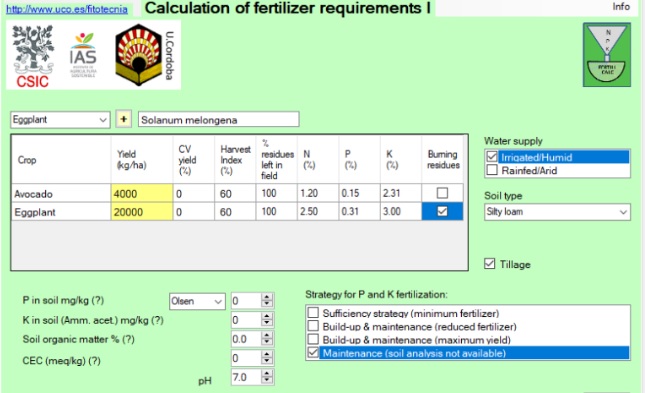Decrease pH value
The width and height of the screenshot is (645, 393).
tap(267, 381)
